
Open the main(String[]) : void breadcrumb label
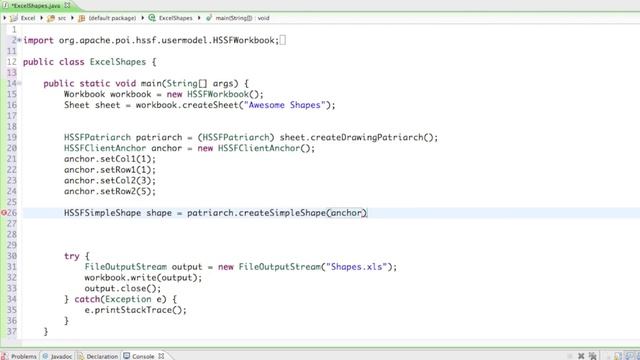[242, 18]
